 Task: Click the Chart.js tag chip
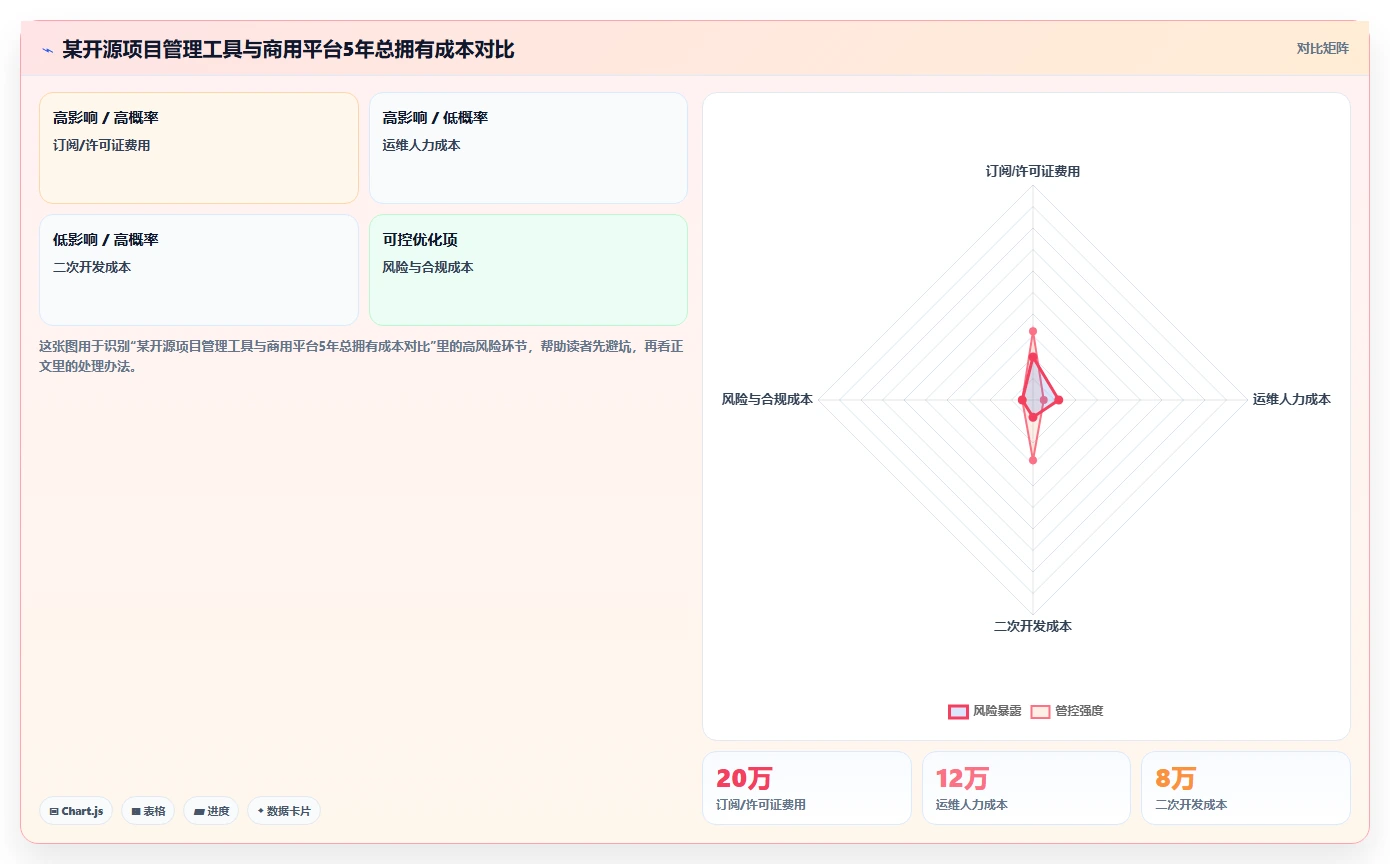click(76, 811)
